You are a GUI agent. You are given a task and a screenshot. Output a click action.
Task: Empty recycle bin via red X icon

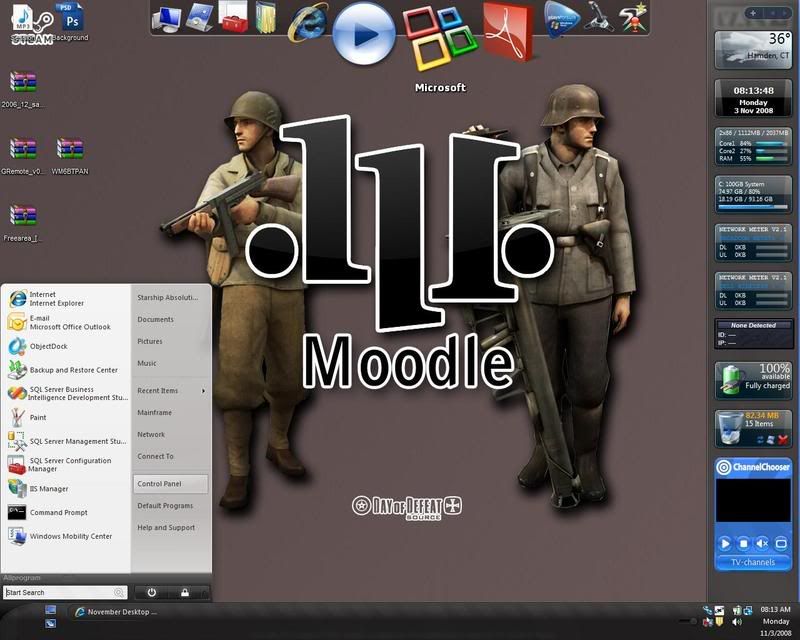783,439
